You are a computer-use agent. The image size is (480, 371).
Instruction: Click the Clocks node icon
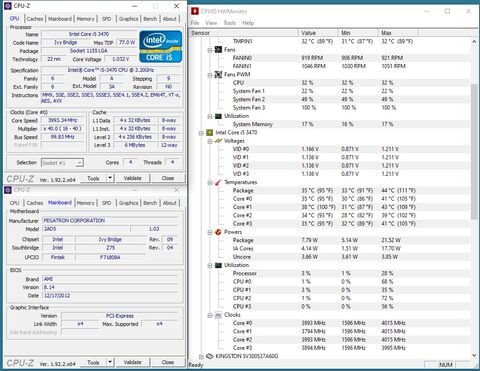[218, 315]
